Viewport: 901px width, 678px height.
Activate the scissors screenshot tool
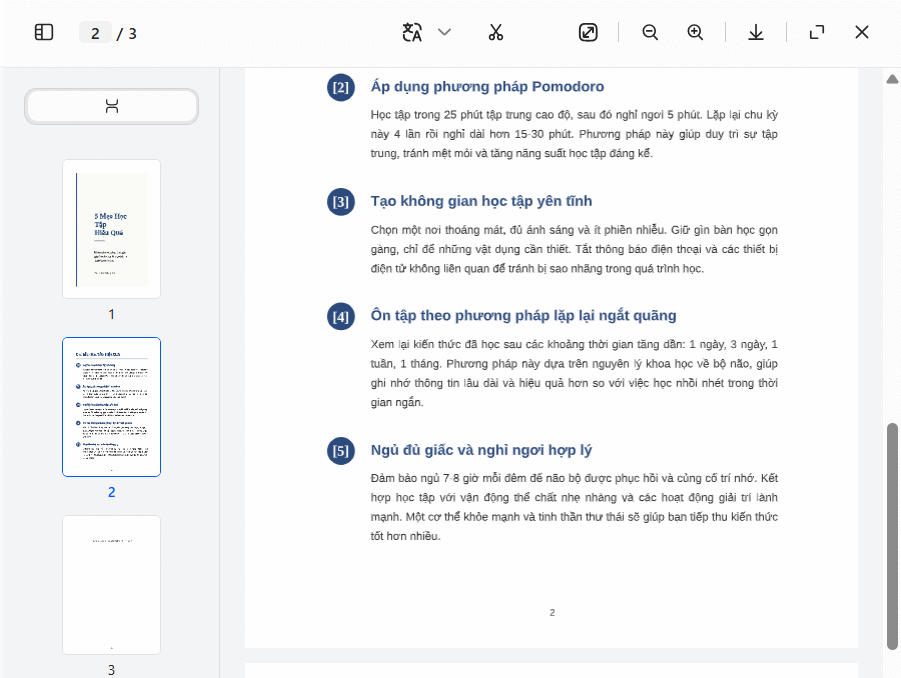click(x=495, y=32)
